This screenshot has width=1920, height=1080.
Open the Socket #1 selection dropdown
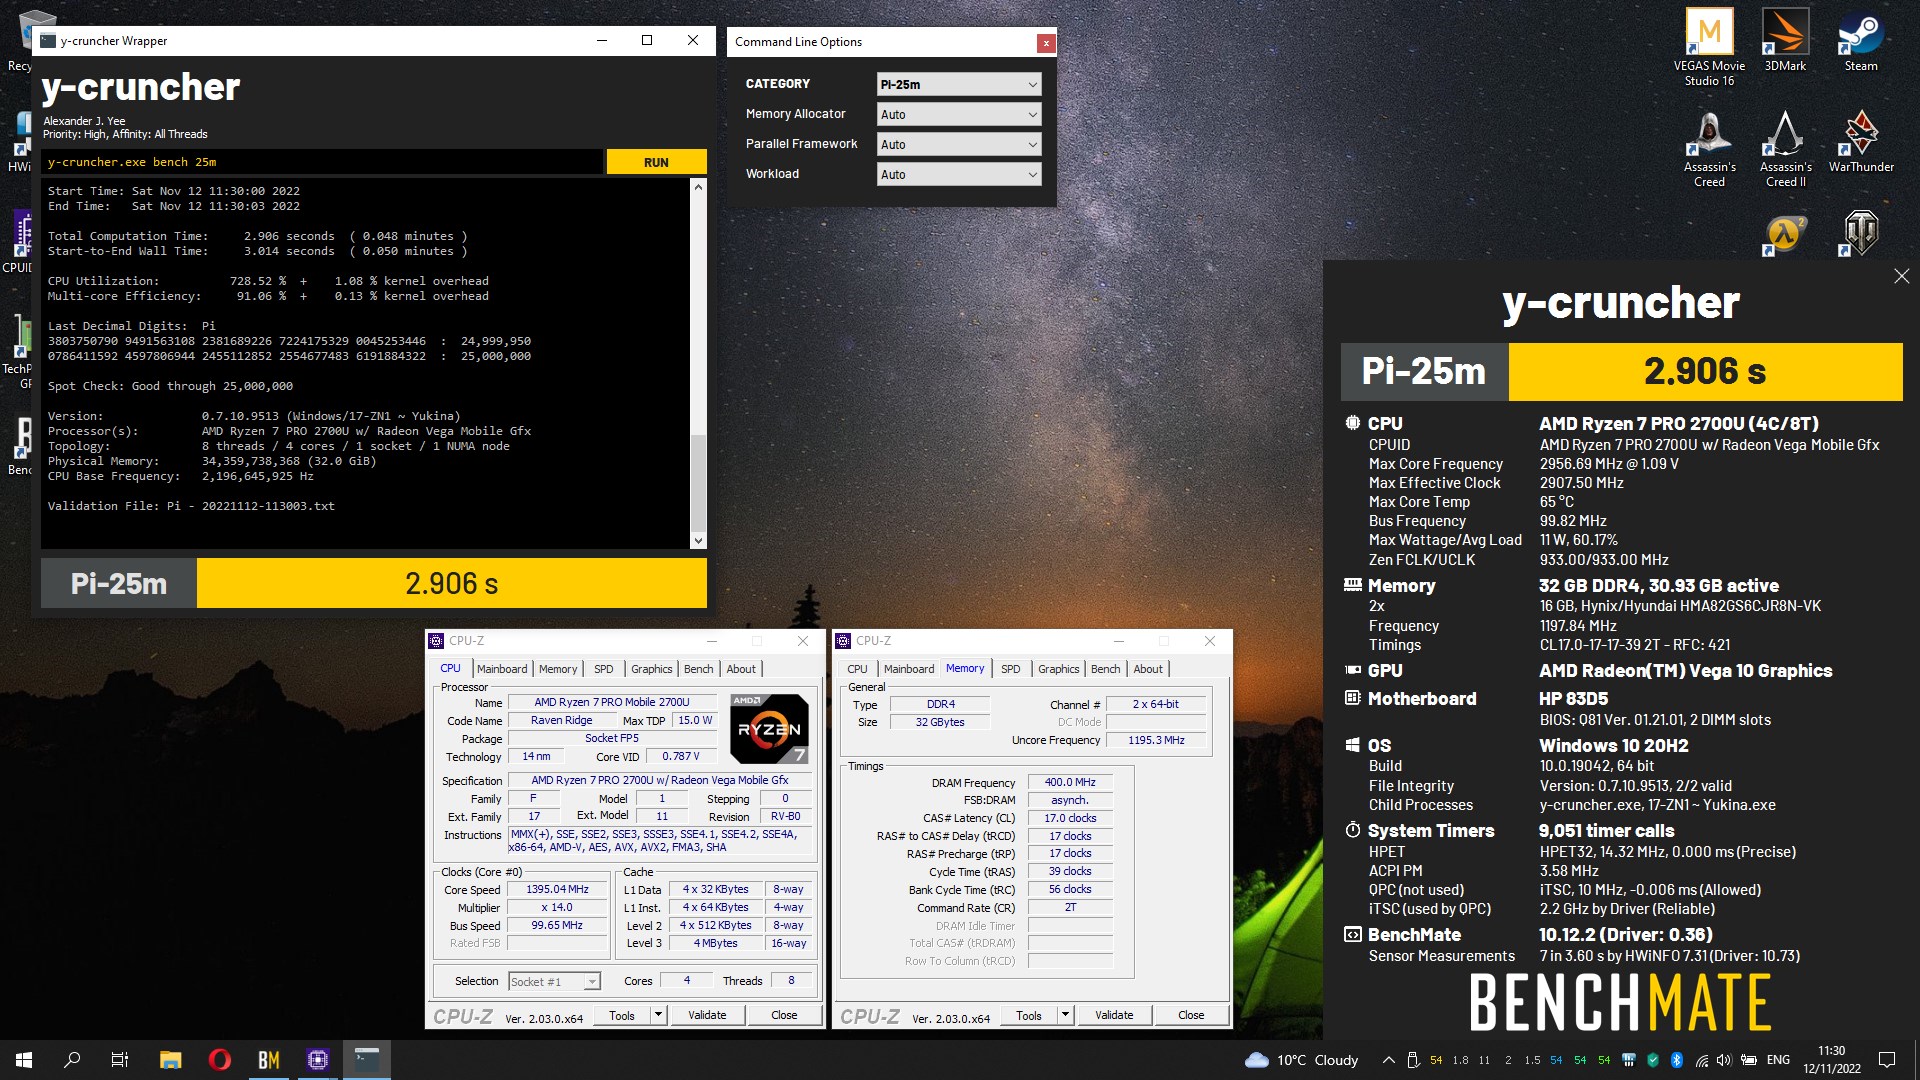[554, 982]
